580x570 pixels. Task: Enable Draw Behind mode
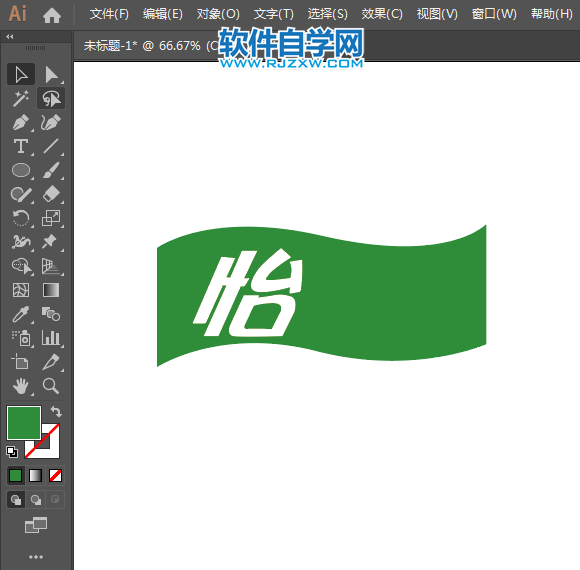pyautogui.click(x=36, y=500)
